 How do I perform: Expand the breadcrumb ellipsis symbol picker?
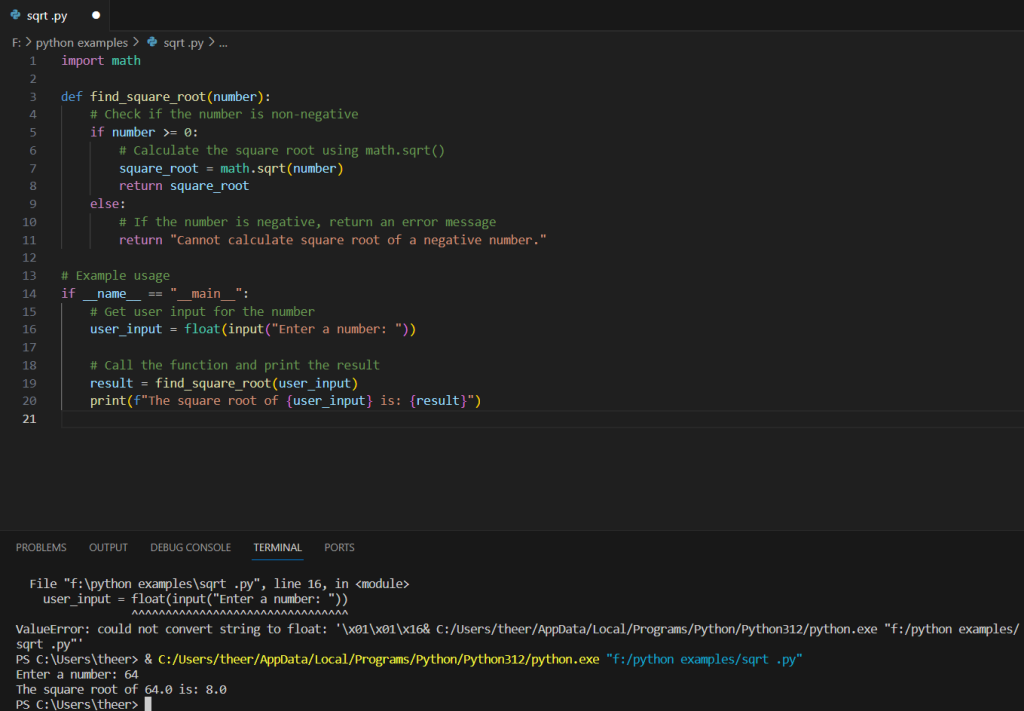pos(223,43)
